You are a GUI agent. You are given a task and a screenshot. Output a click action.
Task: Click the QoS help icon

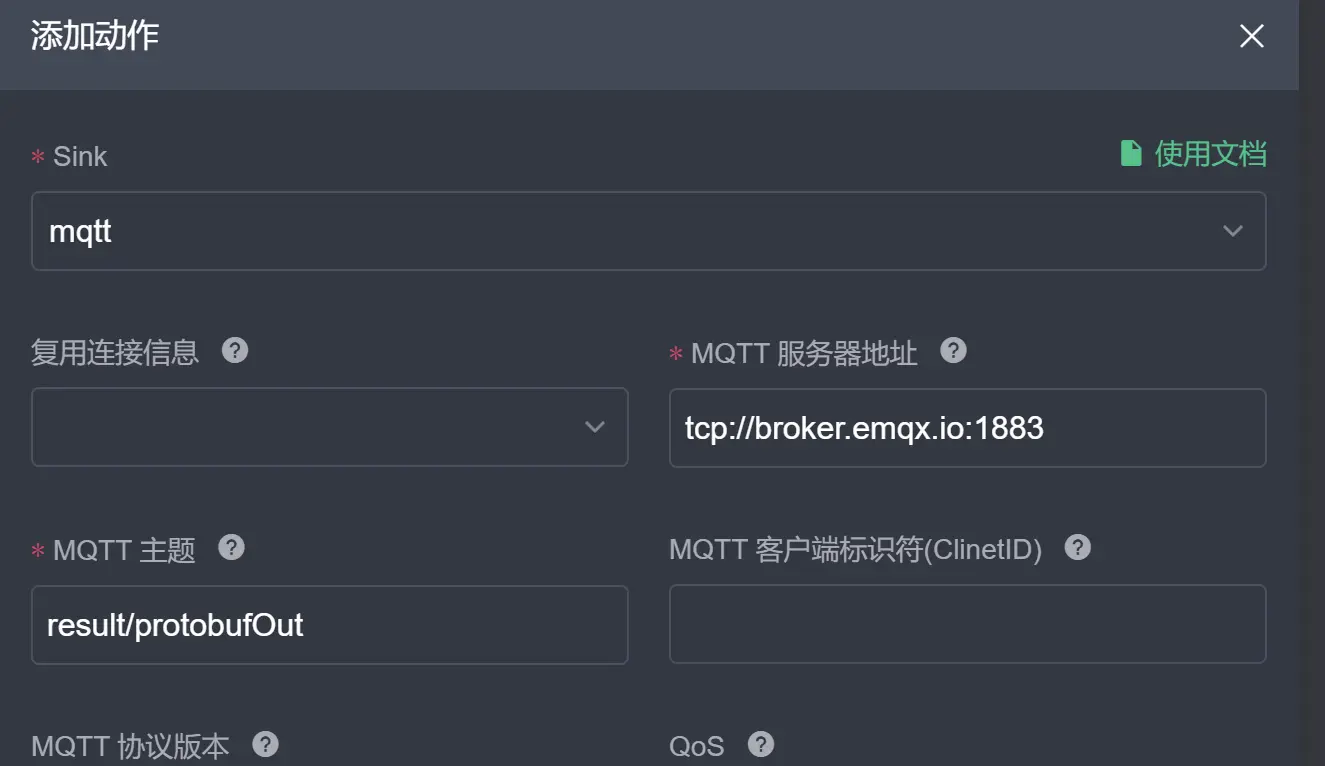click(760, 744)
